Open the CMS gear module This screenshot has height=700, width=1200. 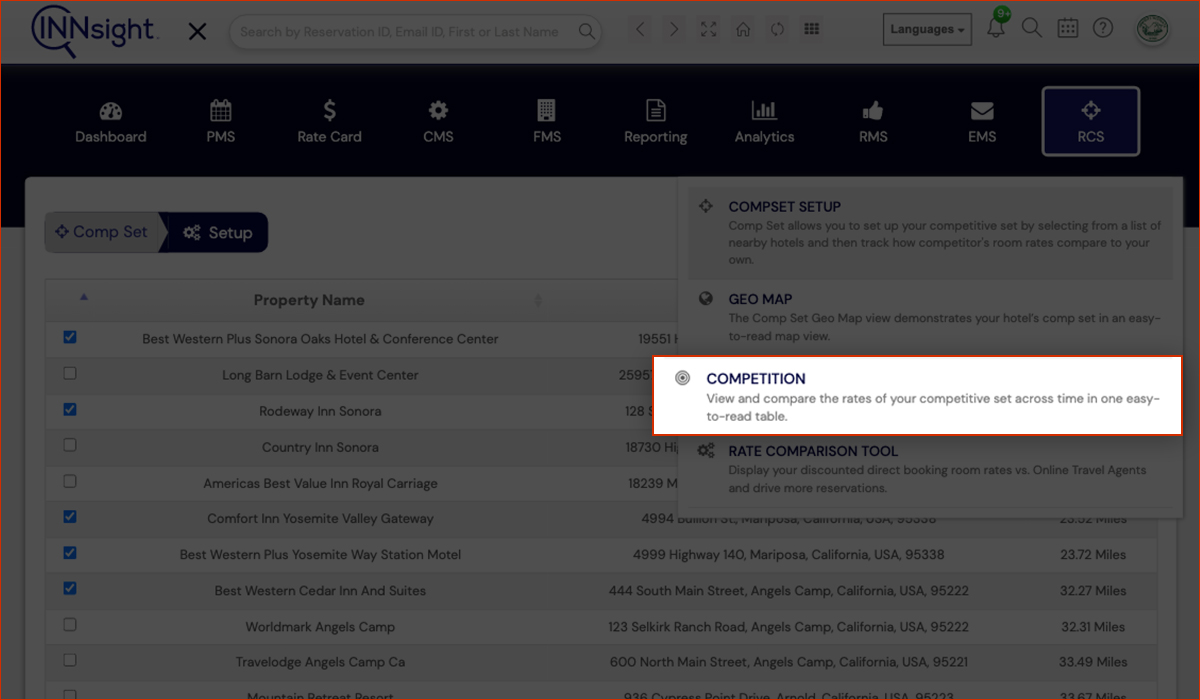pos(438,122)
